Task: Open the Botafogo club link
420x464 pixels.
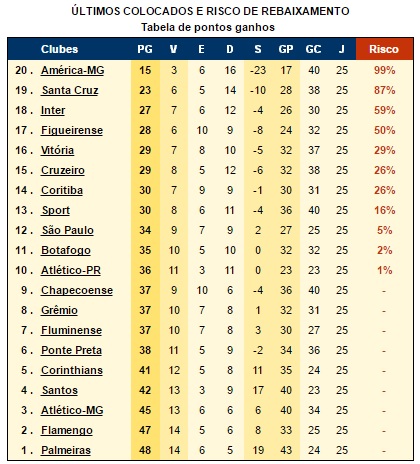Action: [66, 250]
